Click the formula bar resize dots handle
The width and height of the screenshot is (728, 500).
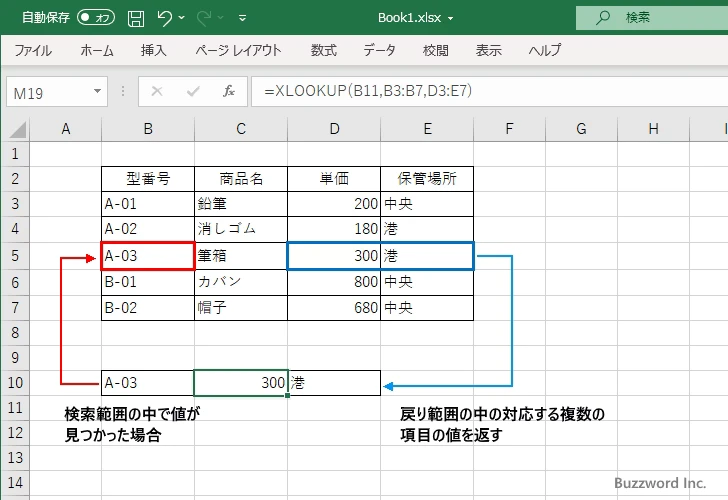[x=123, y=91]
